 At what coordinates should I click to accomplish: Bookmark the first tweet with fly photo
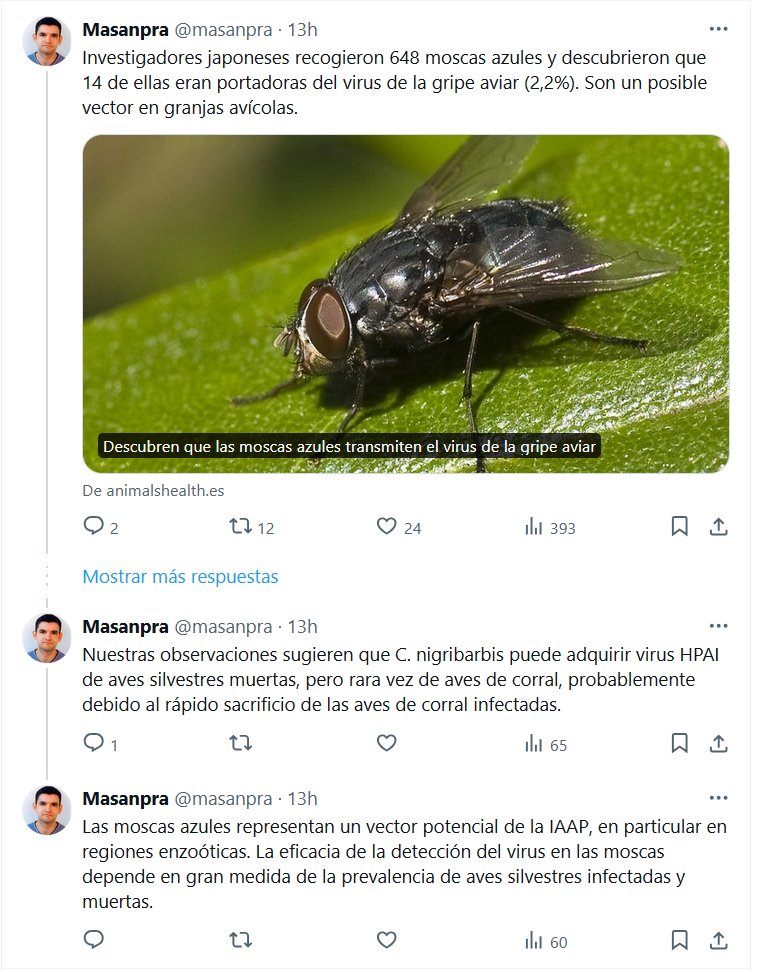tap(679, 526)
